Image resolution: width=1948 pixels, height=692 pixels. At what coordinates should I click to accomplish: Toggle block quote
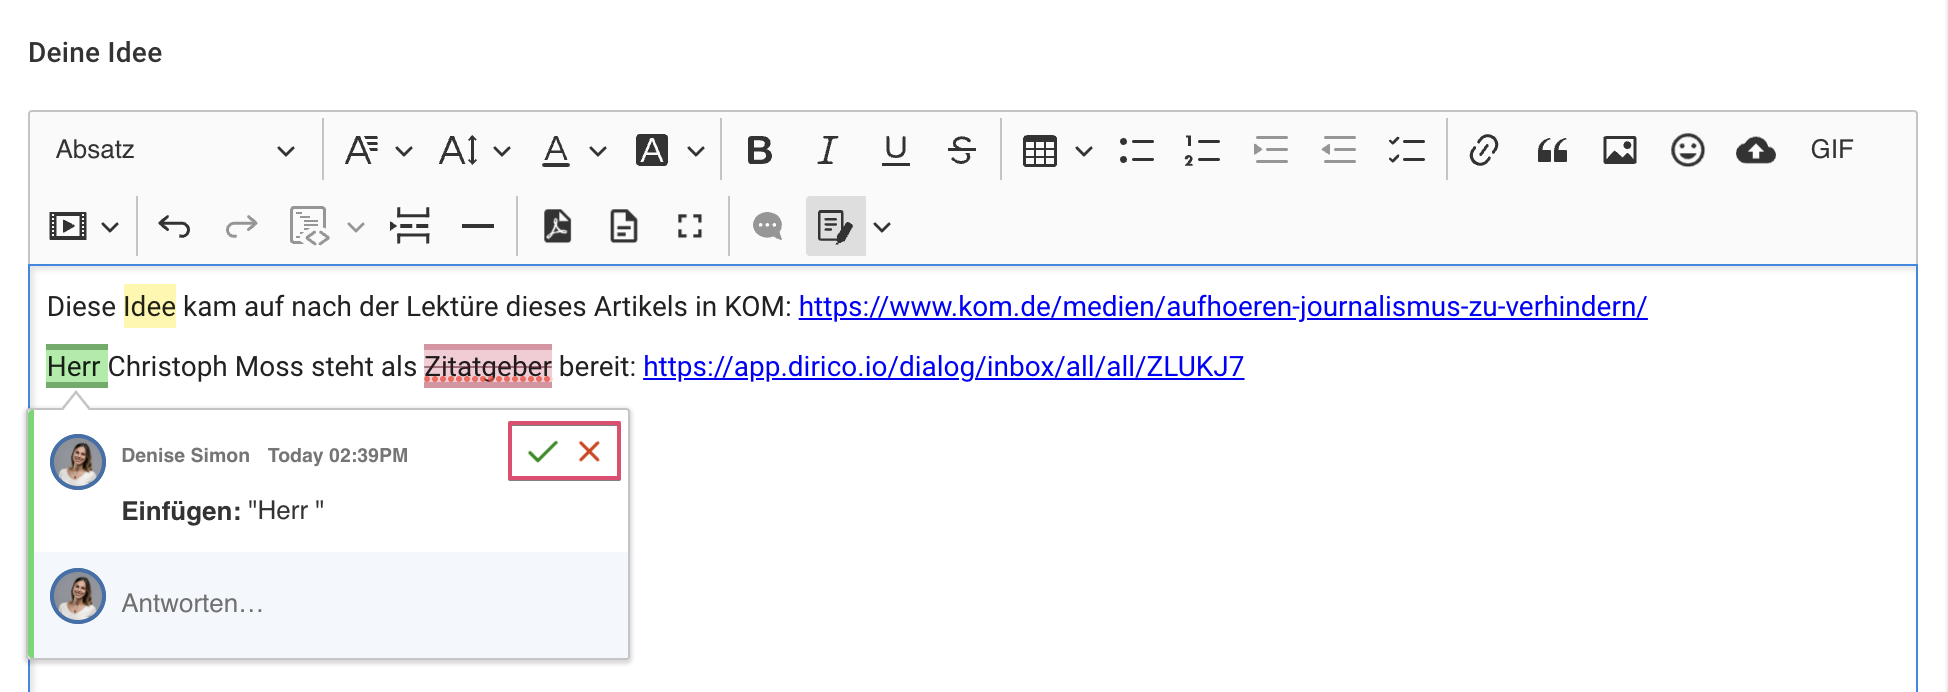[1552, 150]
